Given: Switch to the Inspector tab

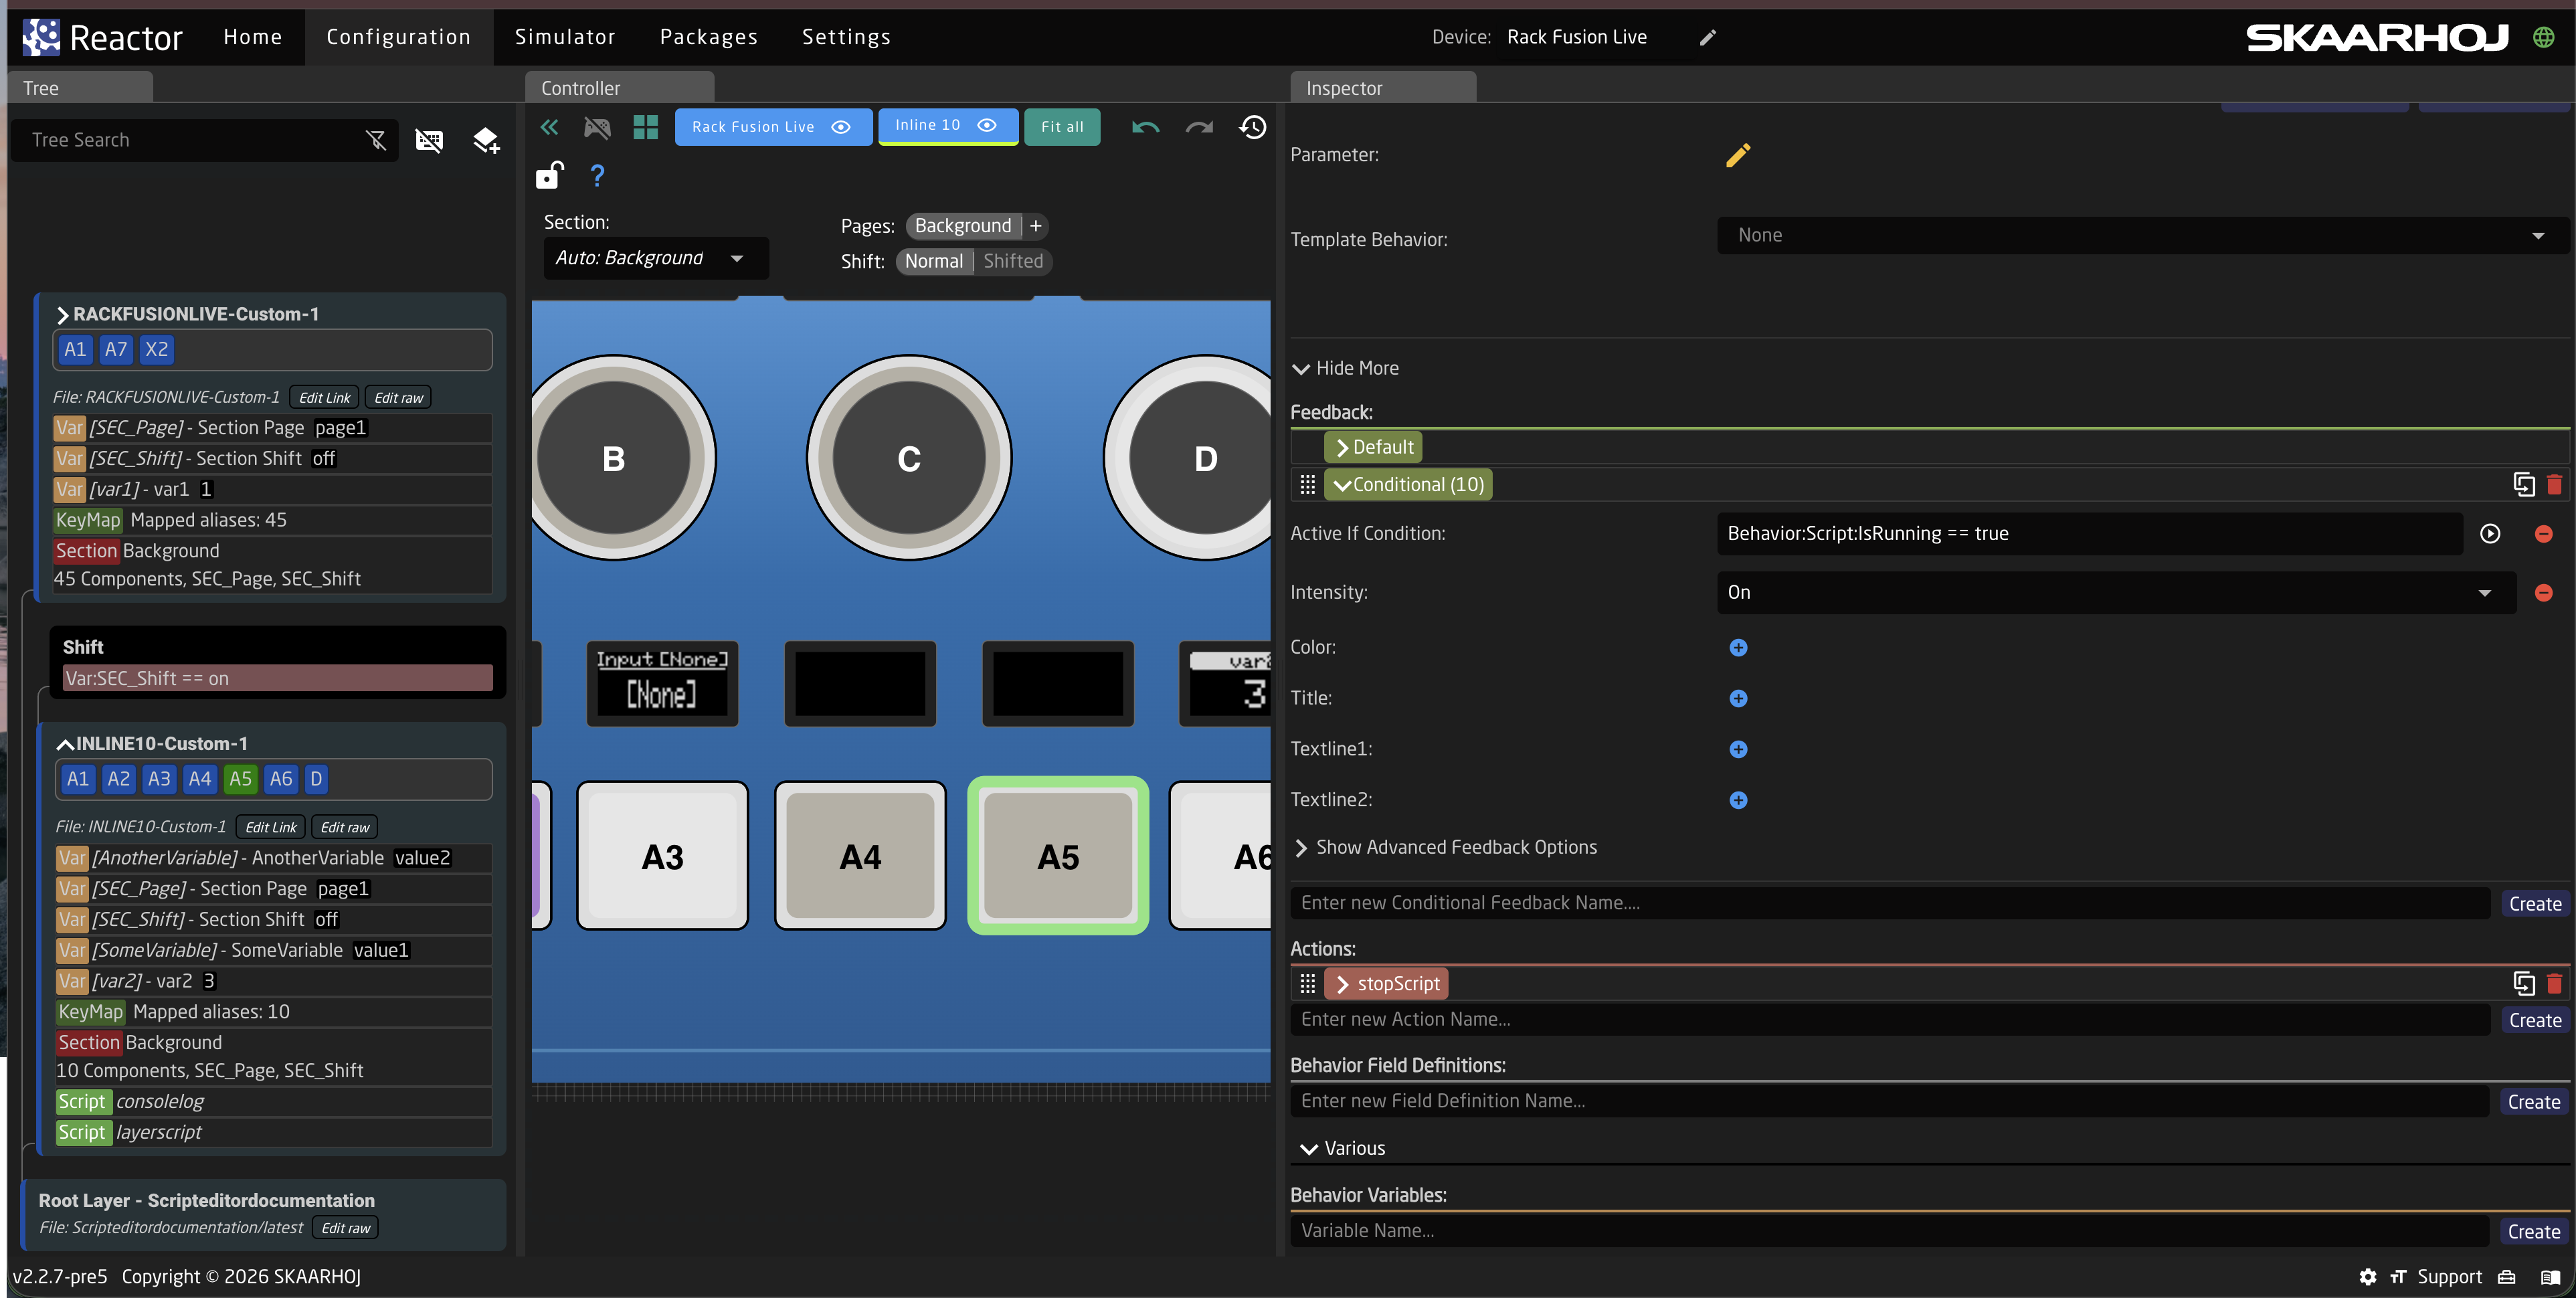Looking at the screenshot, I should tap(1382, 88).
